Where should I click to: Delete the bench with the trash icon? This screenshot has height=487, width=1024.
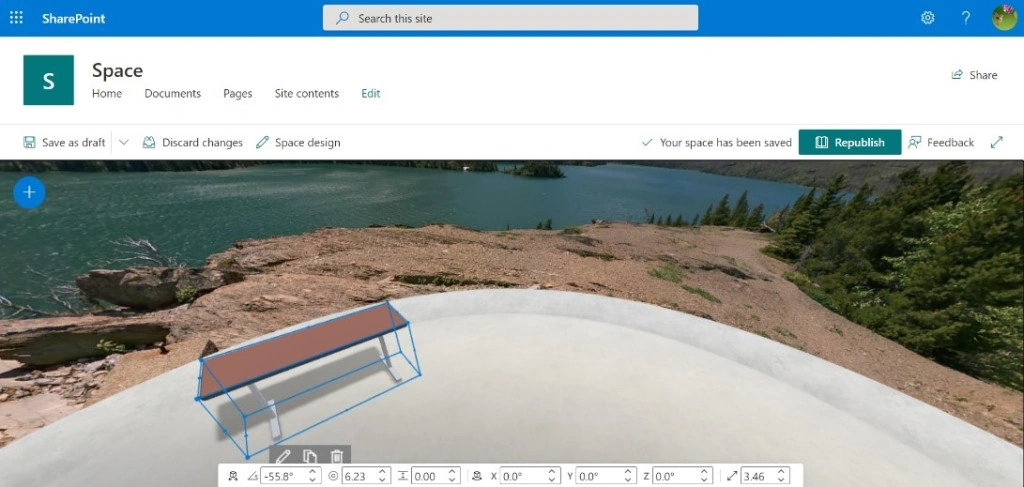click(x=336, y=456)
